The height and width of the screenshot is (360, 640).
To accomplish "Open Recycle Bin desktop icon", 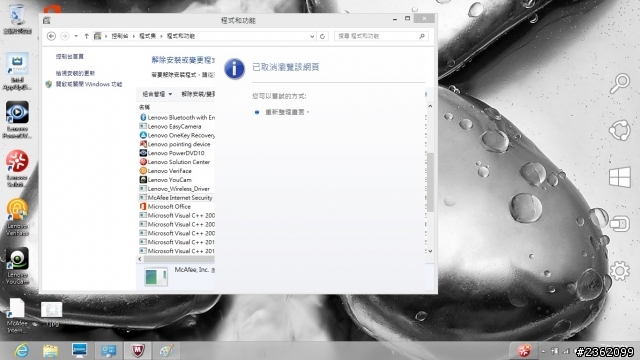I will [17, 19].
